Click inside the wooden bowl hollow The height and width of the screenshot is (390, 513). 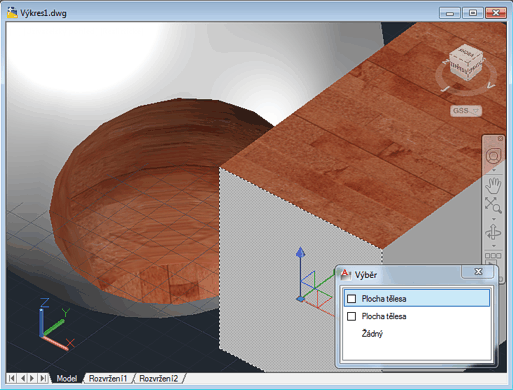(143, 207)
